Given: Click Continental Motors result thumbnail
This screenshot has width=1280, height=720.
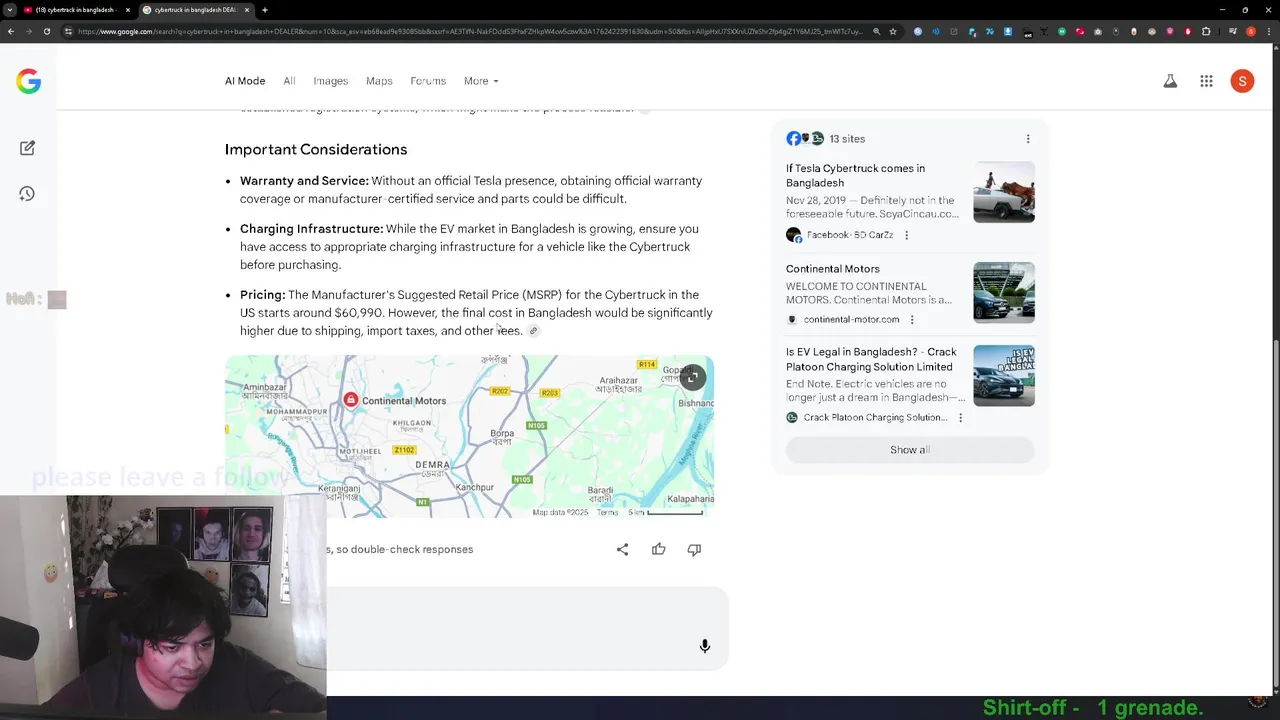Looking at the screenshot, I should click(1004, 292).
